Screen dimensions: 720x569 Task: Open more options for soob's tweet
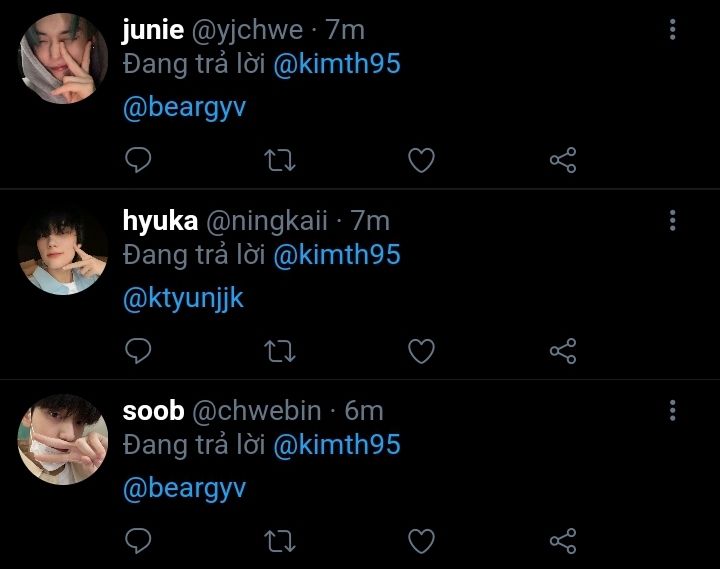pos(672,410)
